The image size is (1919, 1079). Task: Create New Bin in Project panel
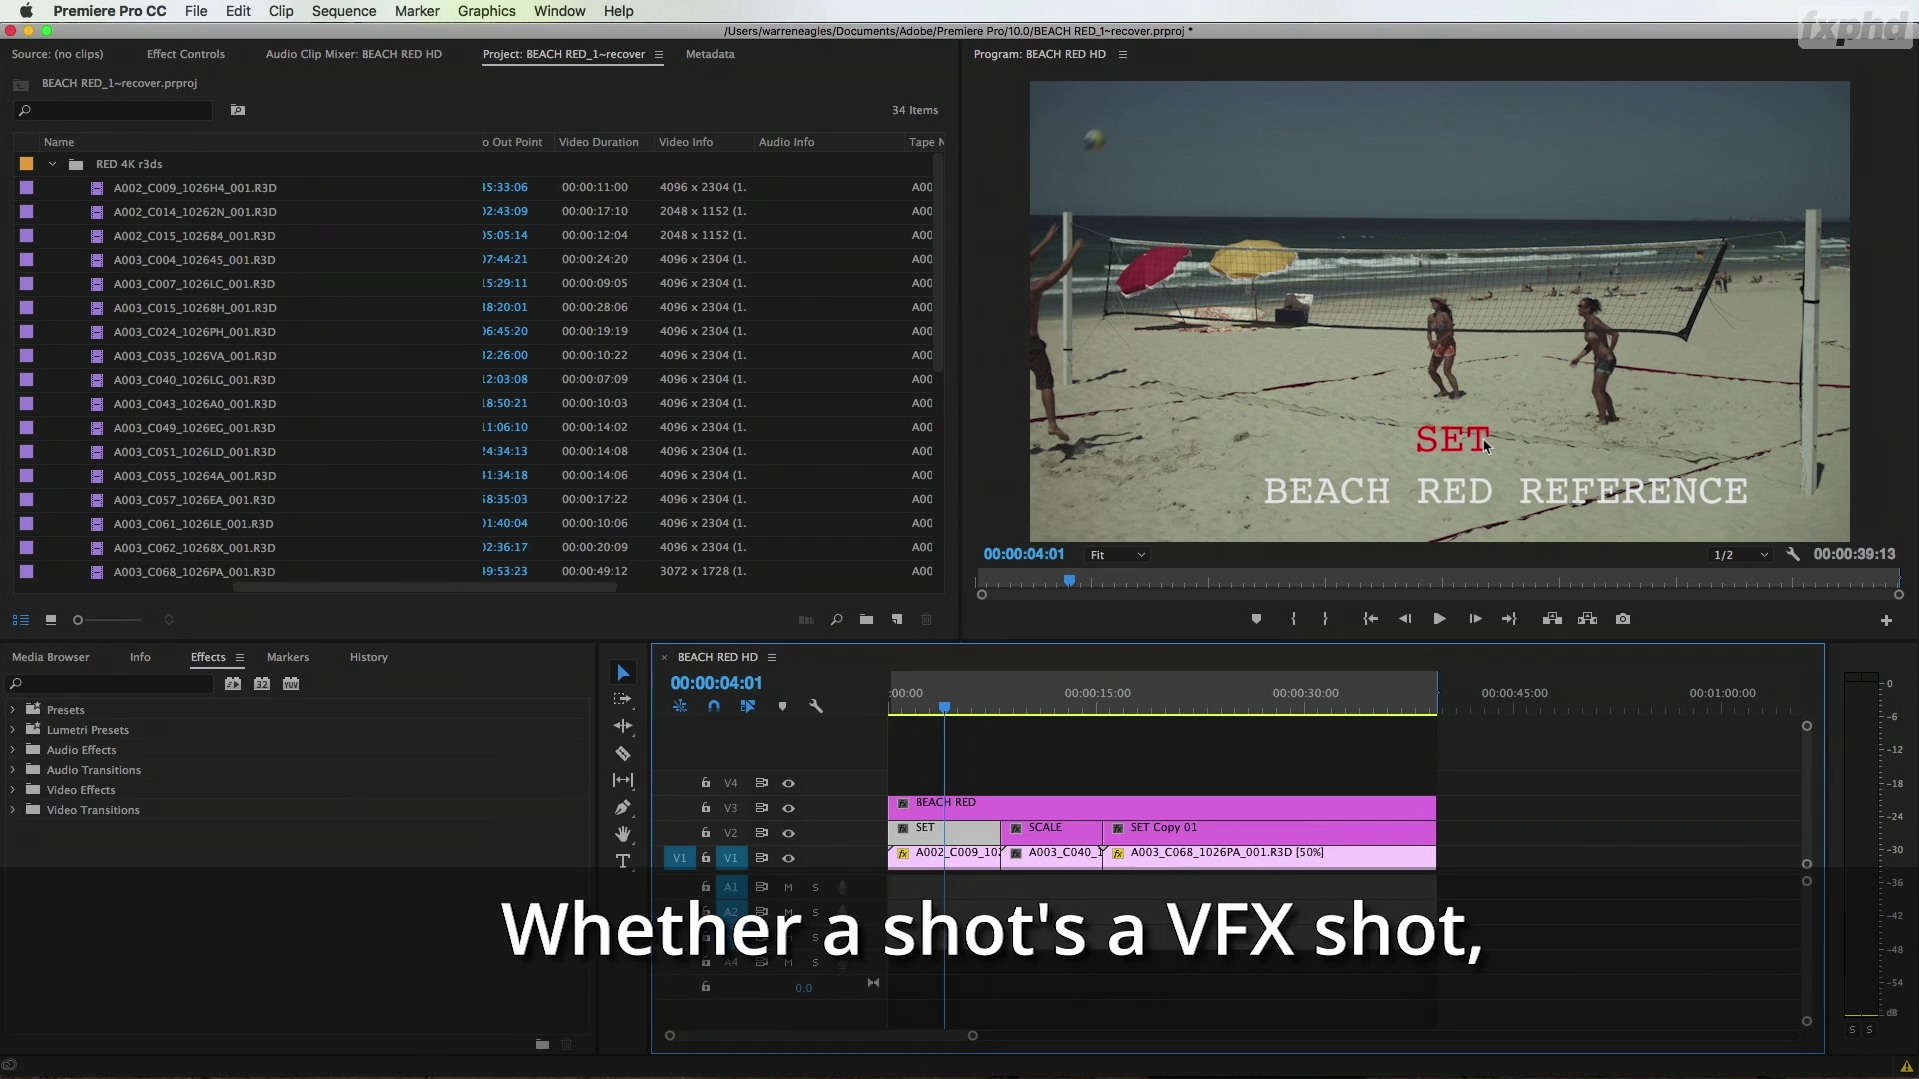point(866,620)
